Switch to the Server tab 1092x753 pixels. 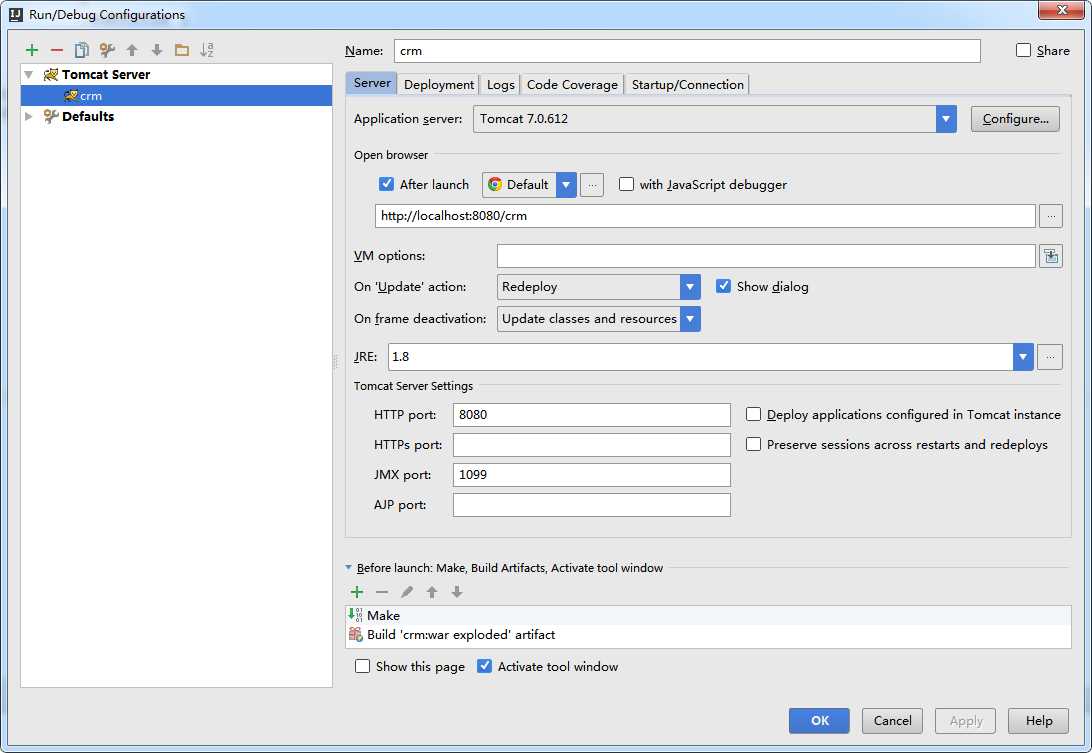tap(372, 83)
